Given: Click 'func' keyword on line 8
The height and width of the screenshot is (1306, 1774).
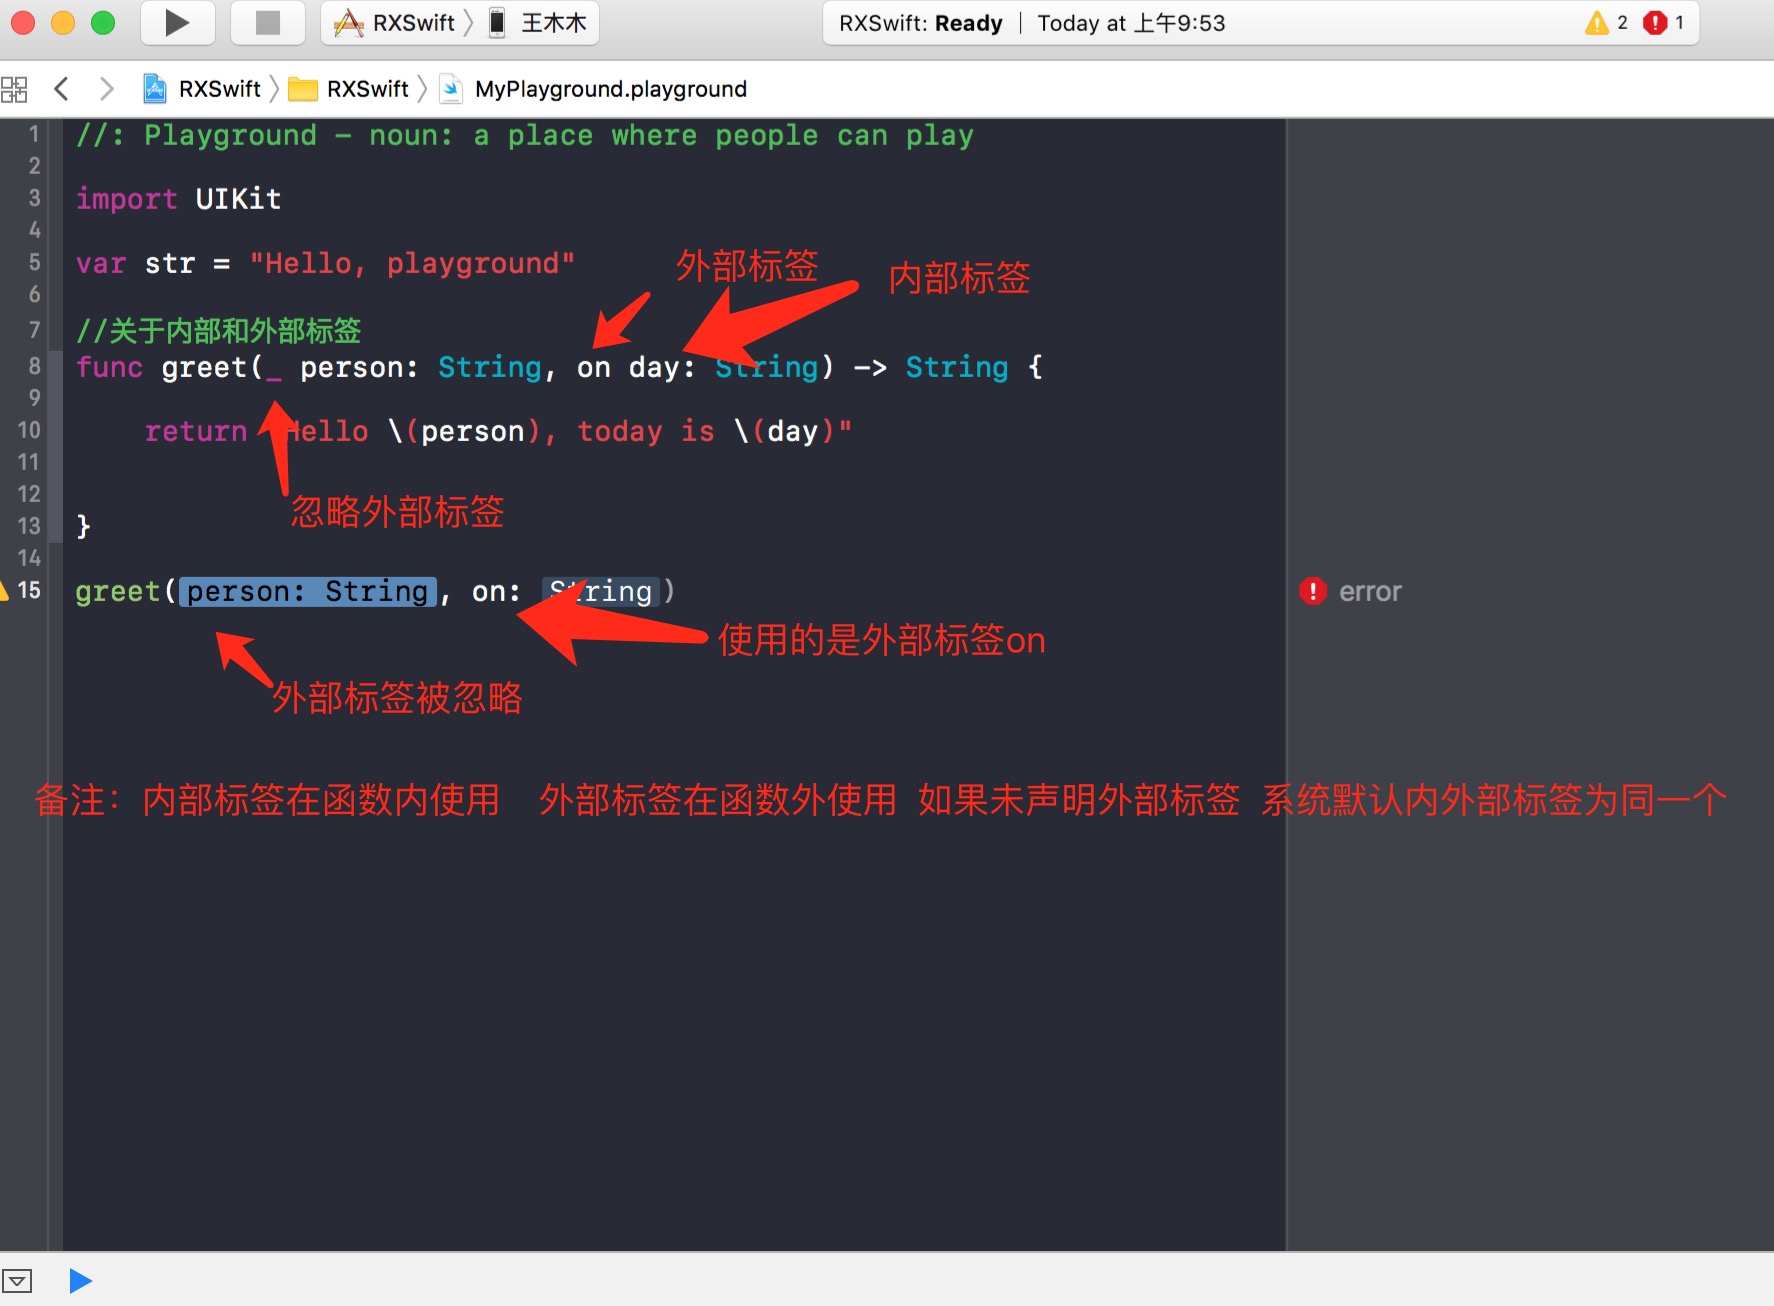Looking at the screenshot, I should (109, 367).
